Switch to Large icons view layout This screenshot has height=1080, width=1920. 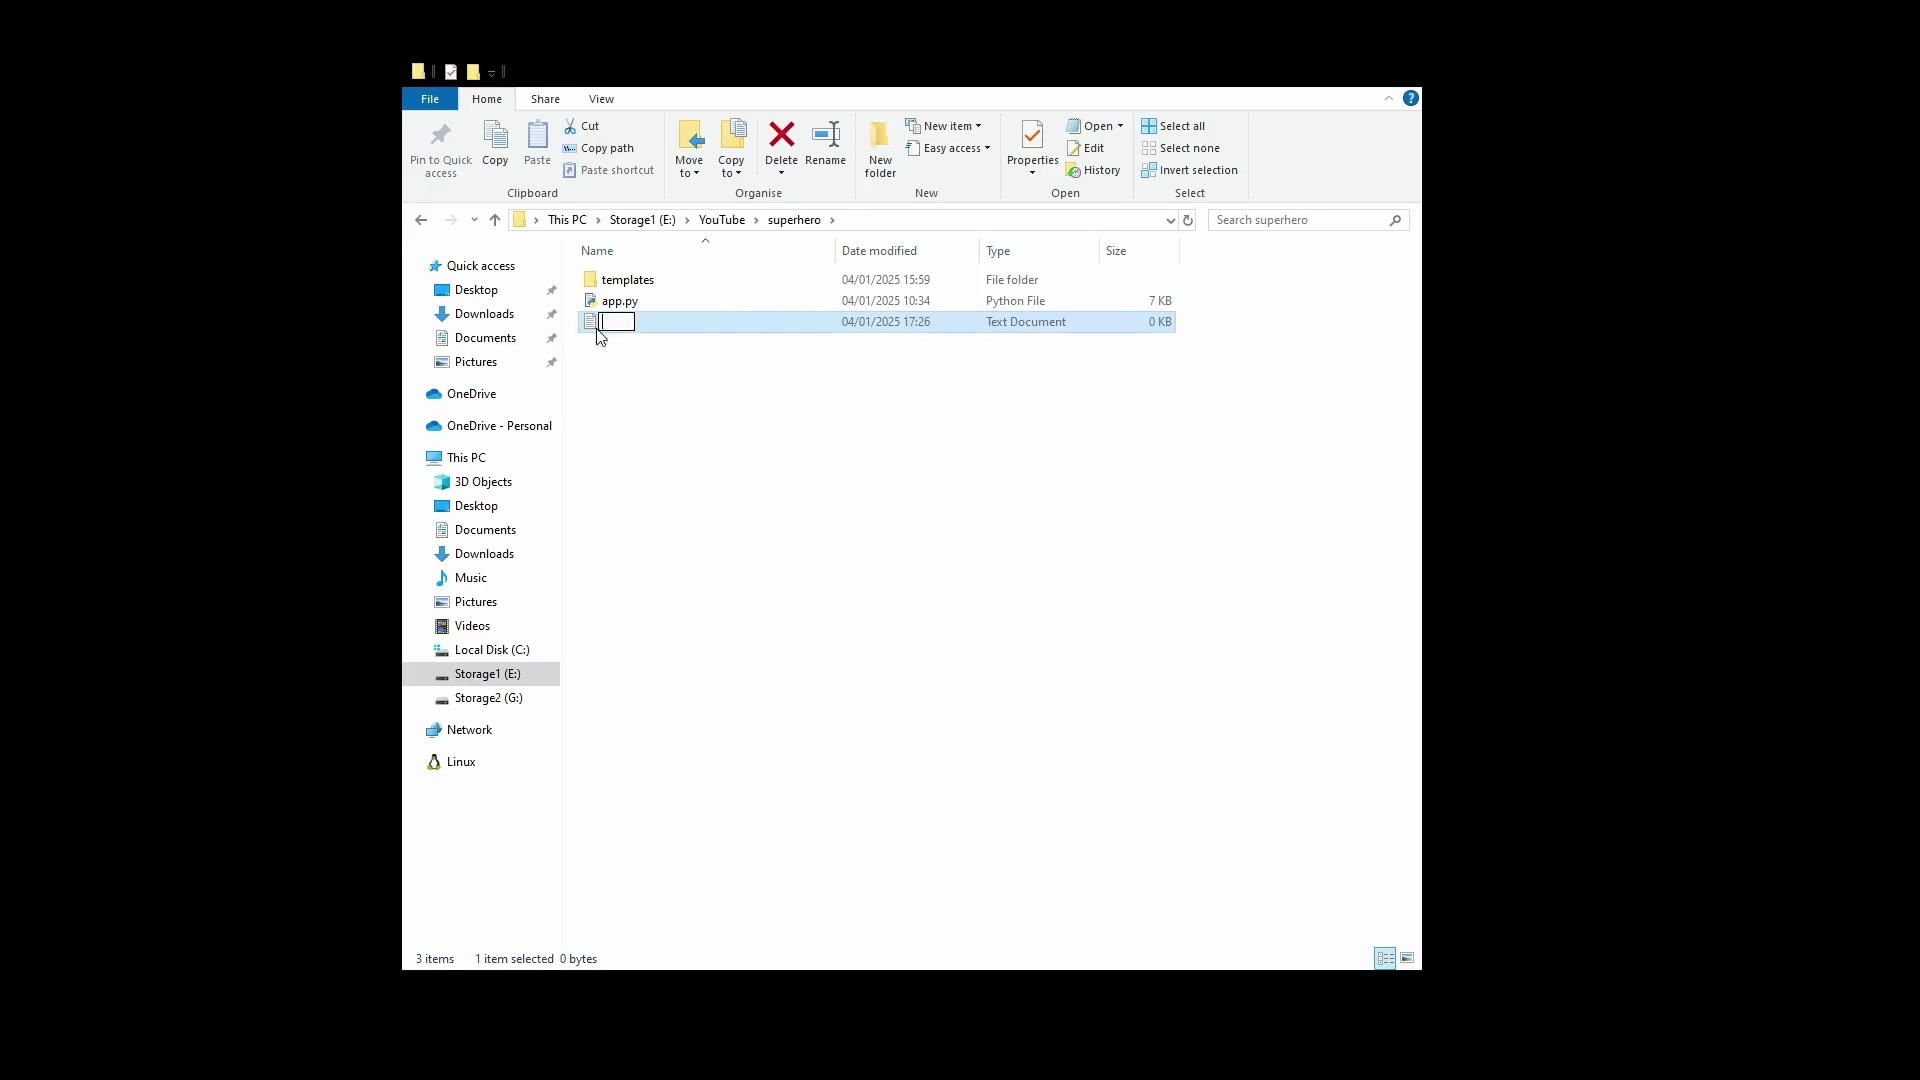pos(1407,958)
